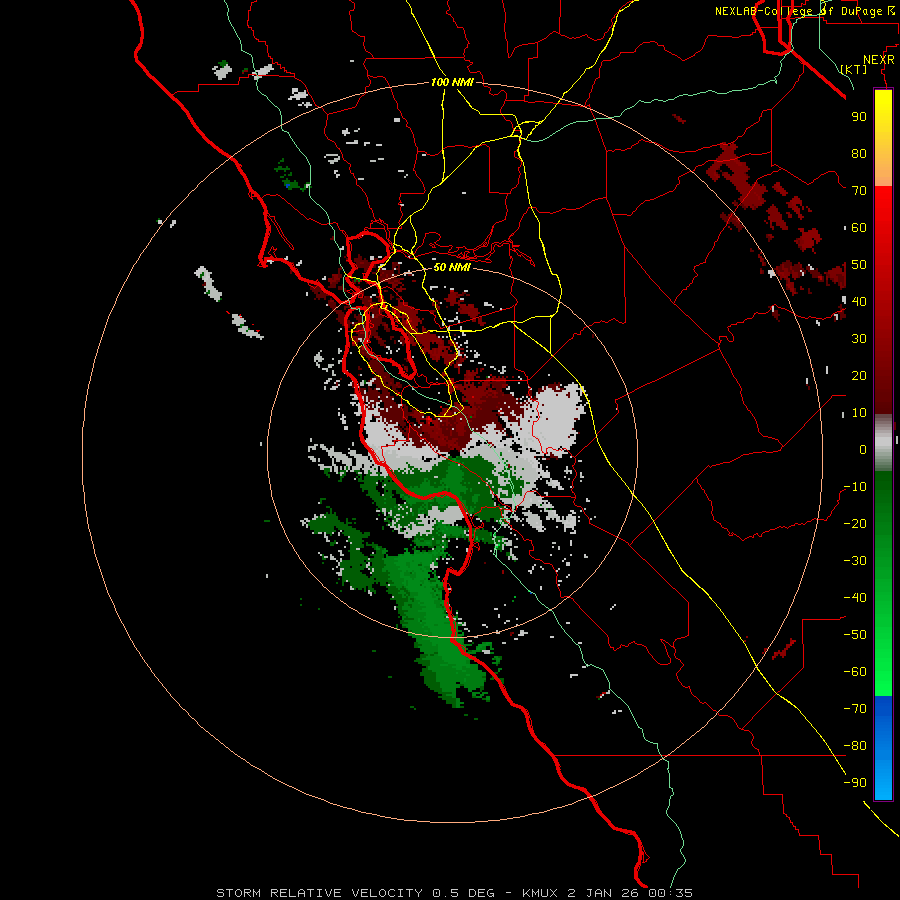The image size is (900, 900).
Task: Click the -20 scale value
Action: click(855, 524)
